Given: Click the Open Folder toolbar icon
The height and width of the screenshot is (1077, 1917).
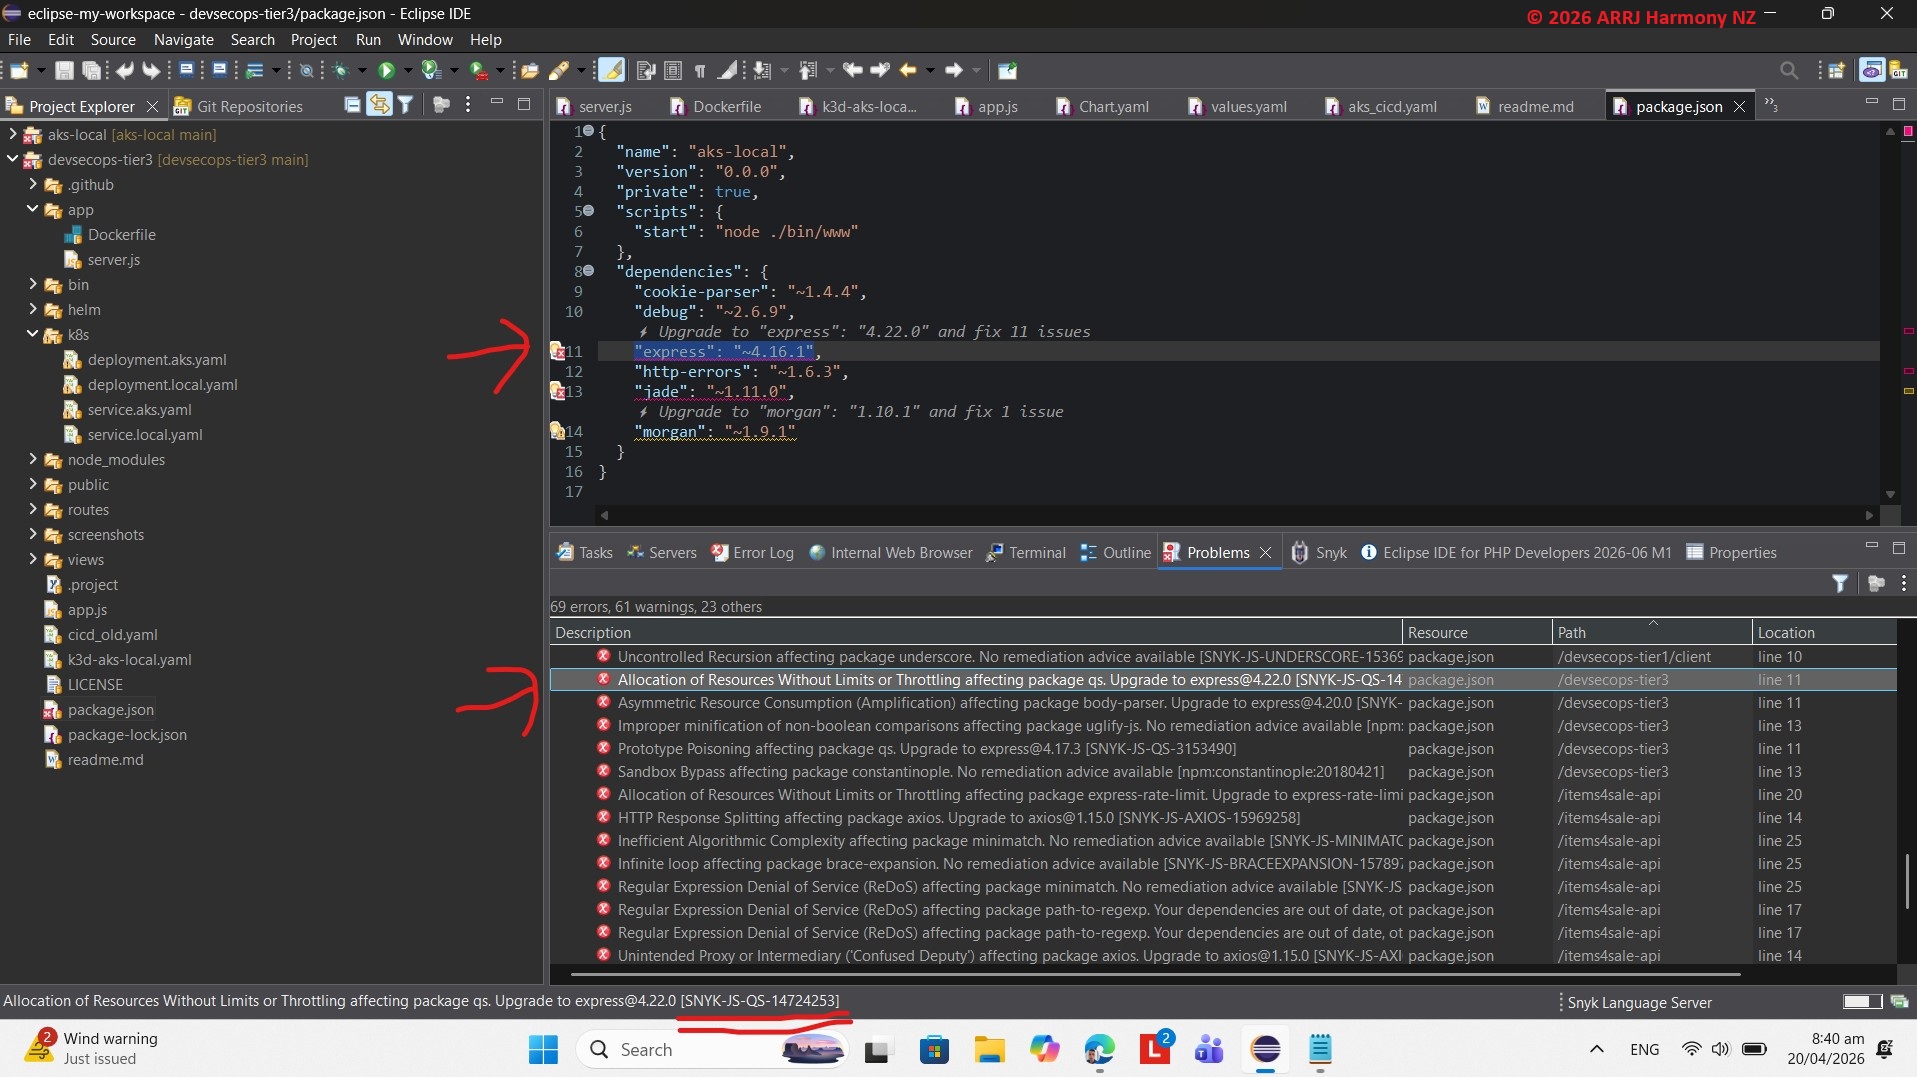Looking at the screenshot, I should pyautogui.click(x=529, y=70).
